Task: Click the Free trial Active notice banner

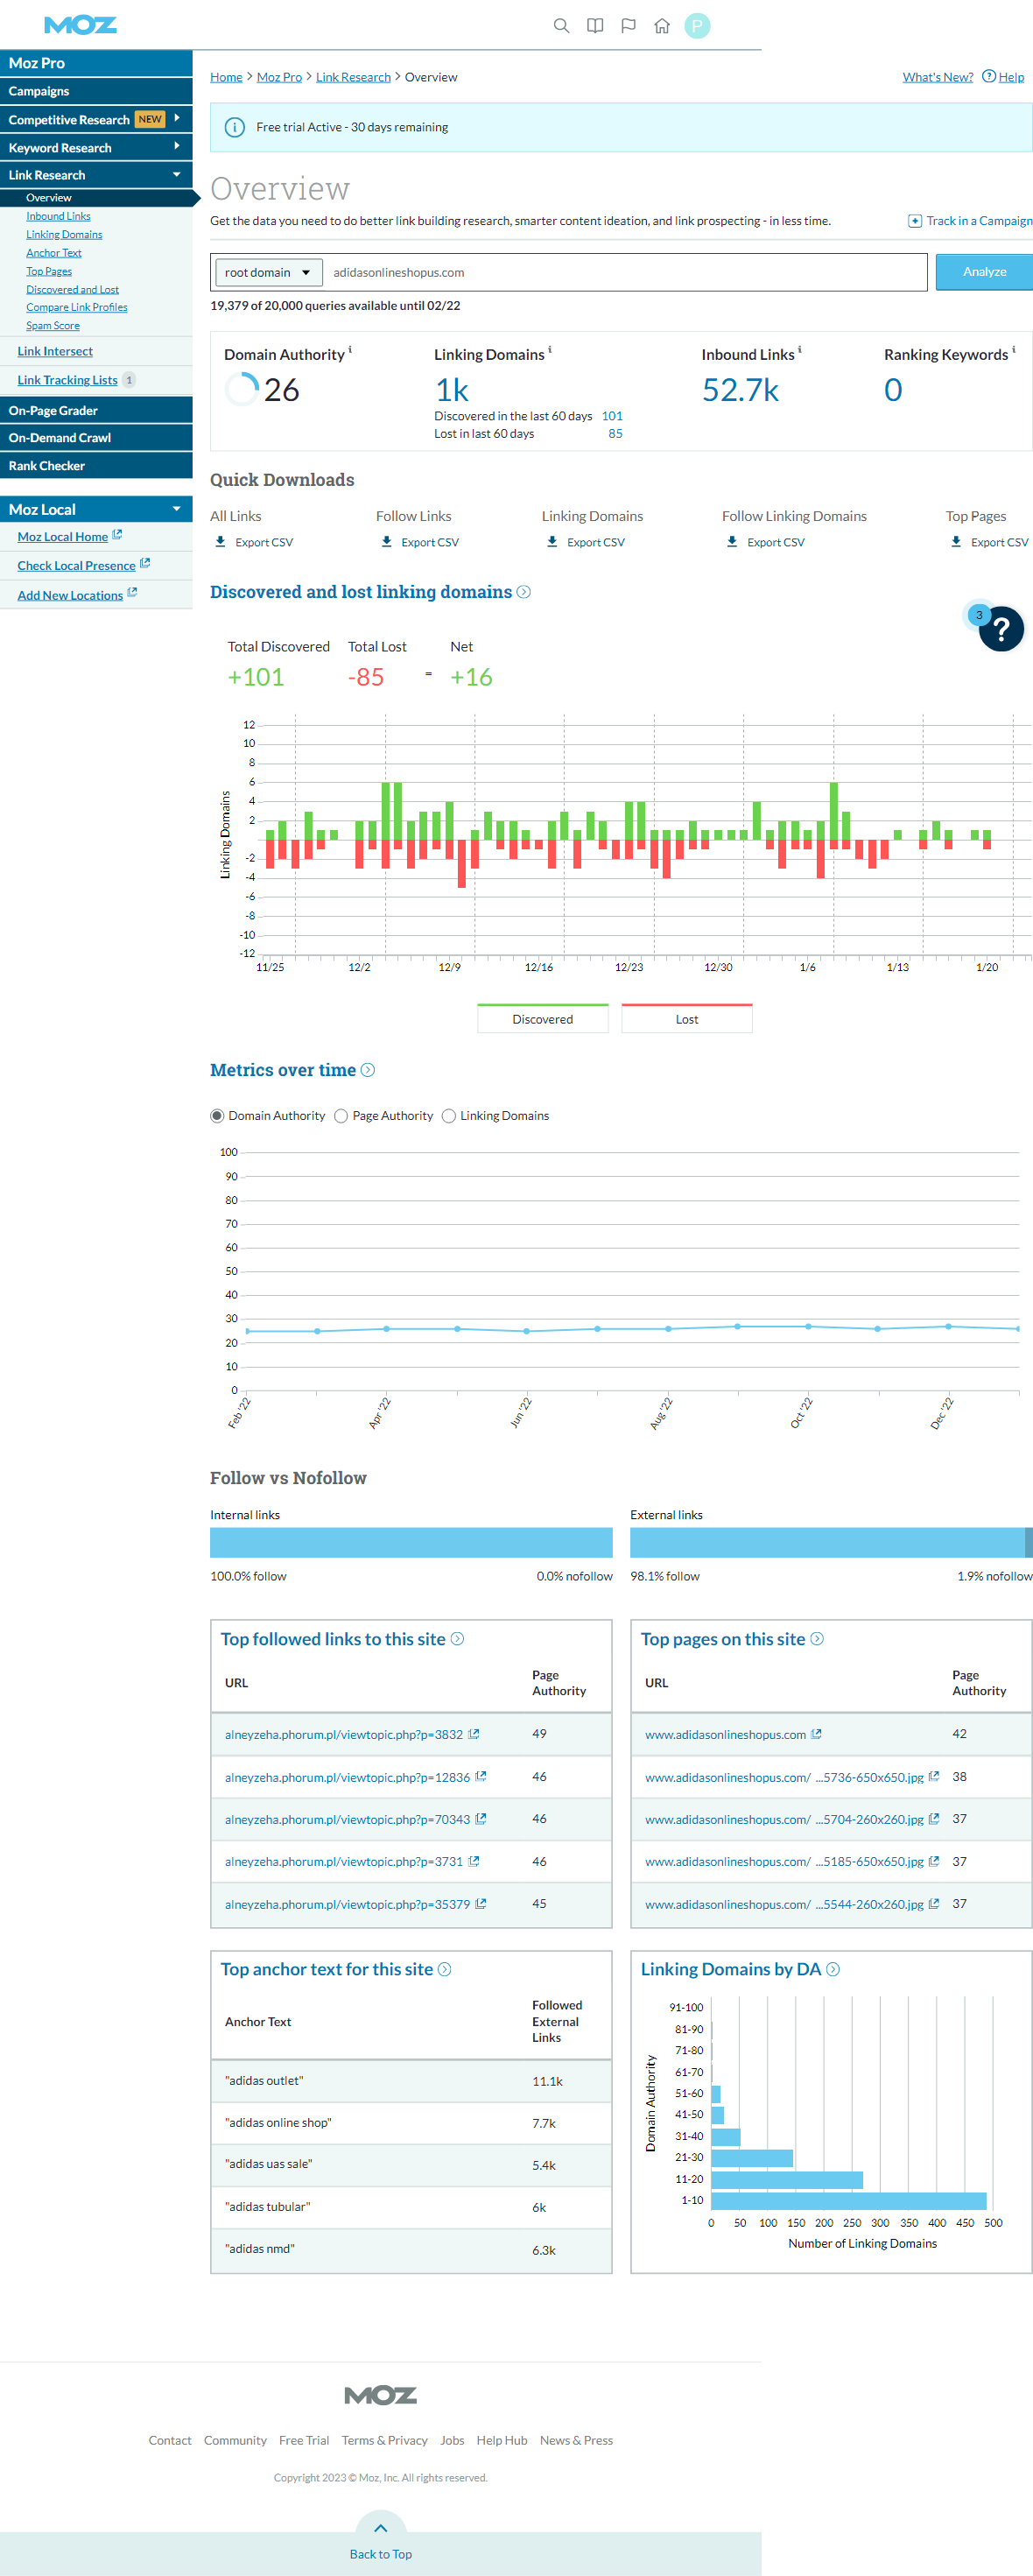Action: (621, 127)
